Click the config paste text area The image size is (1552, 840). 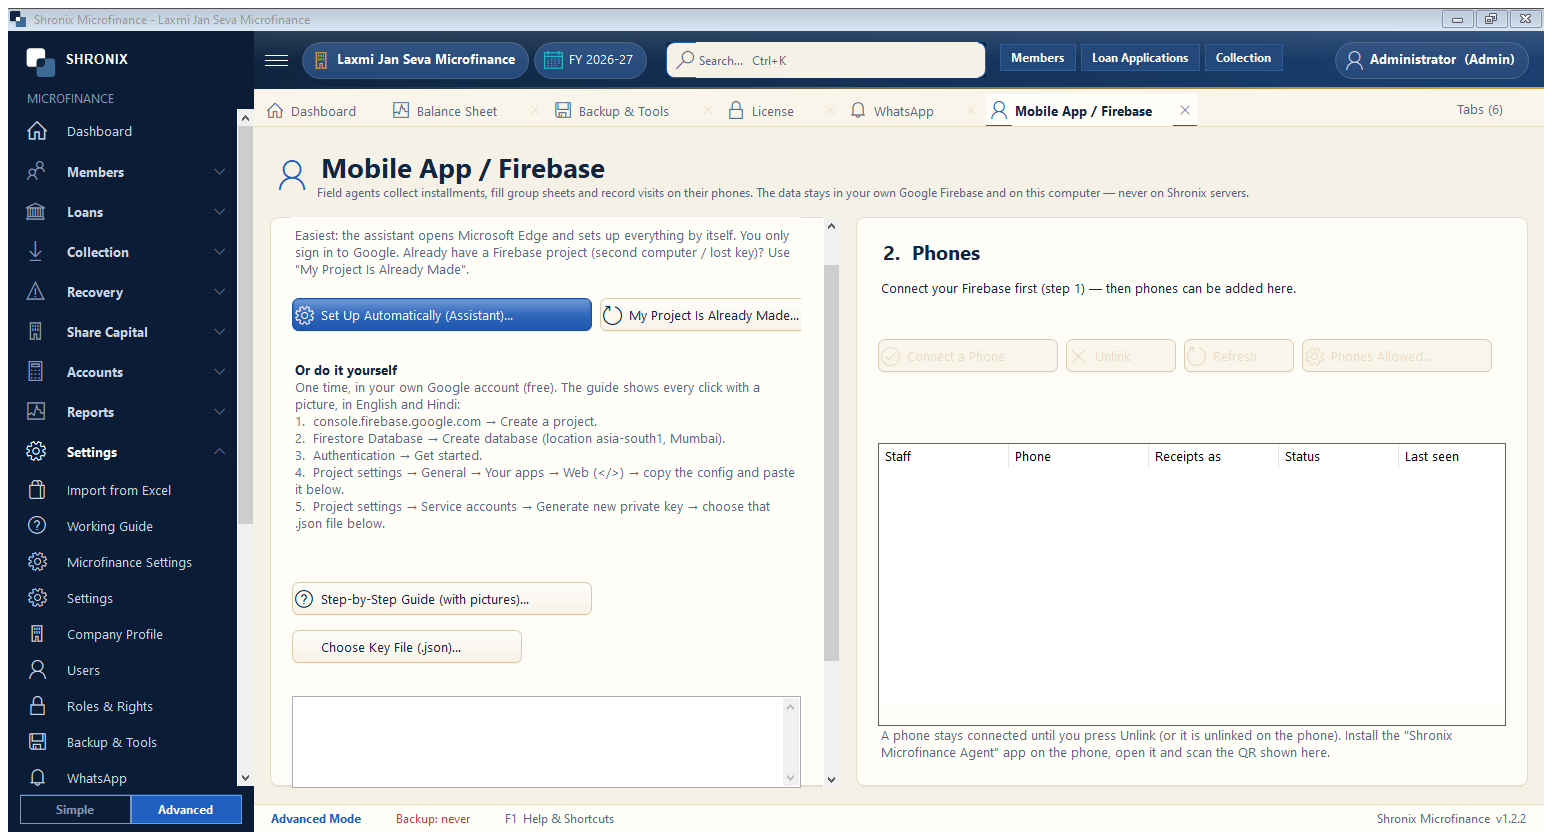[538, 742]
